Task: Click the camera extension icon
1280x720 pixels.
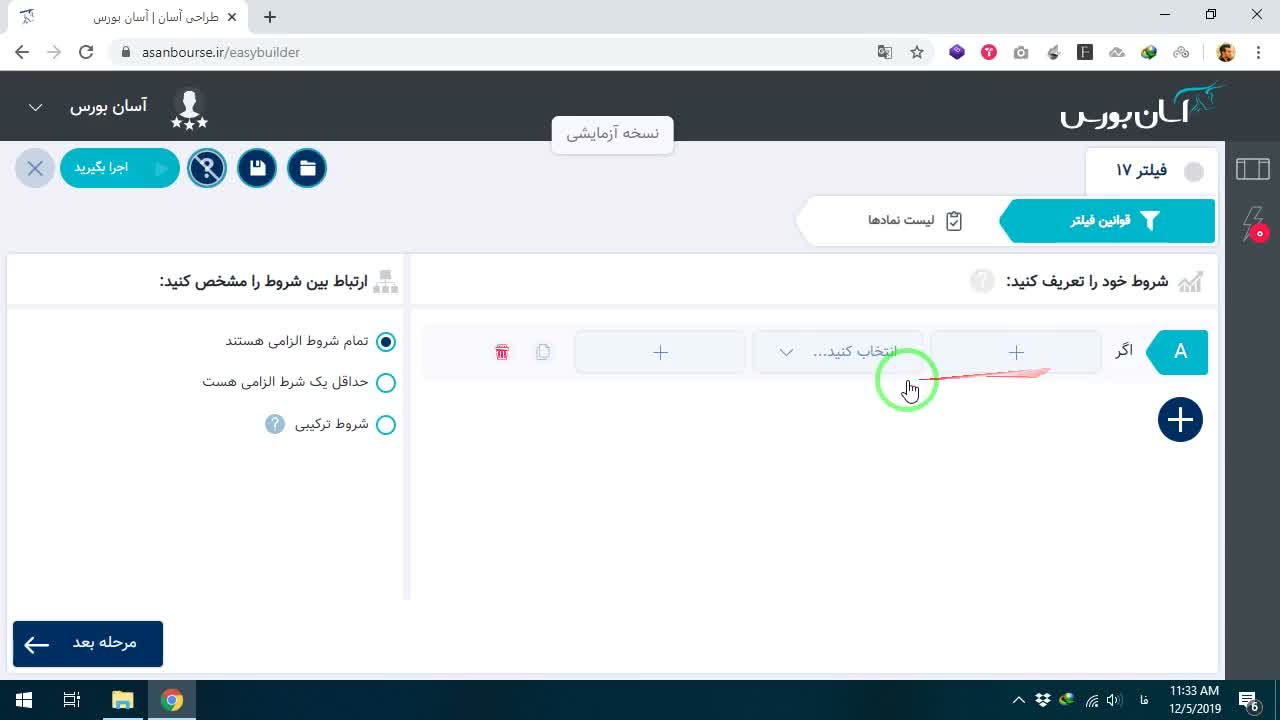Action: pos(1021,52)
